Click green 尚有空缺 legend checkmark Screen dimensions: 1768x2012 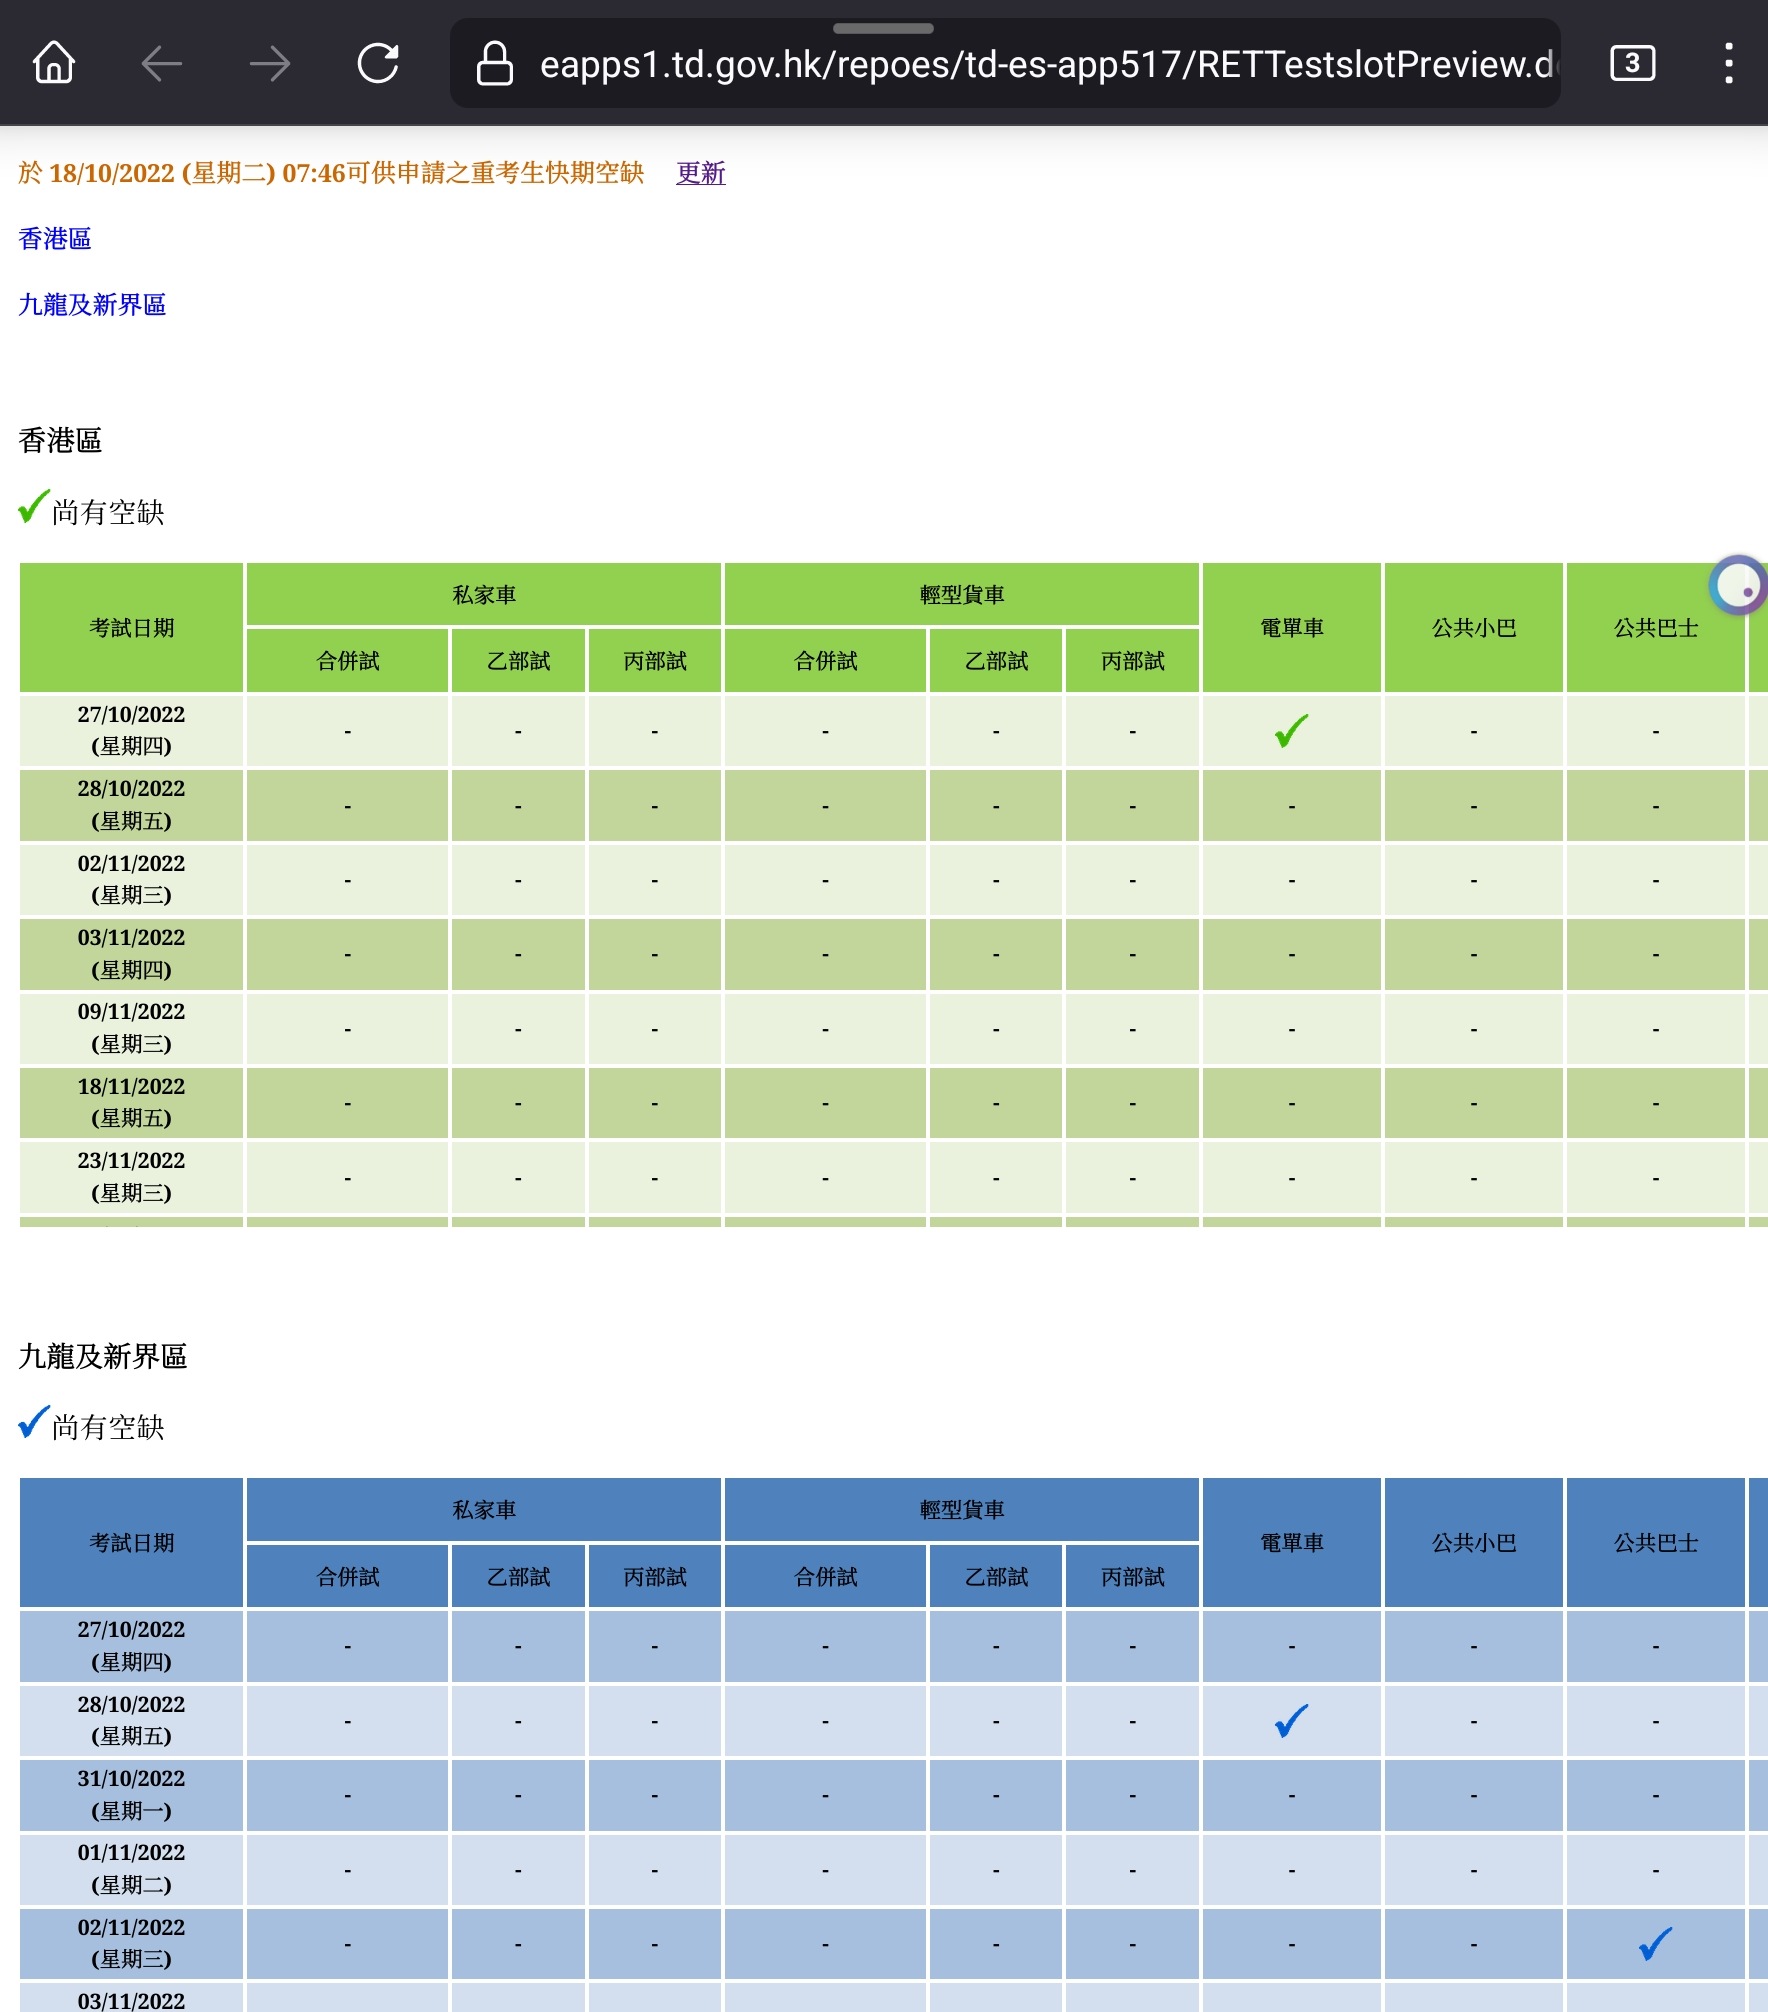pyautogui.click(x=34, y=507)
